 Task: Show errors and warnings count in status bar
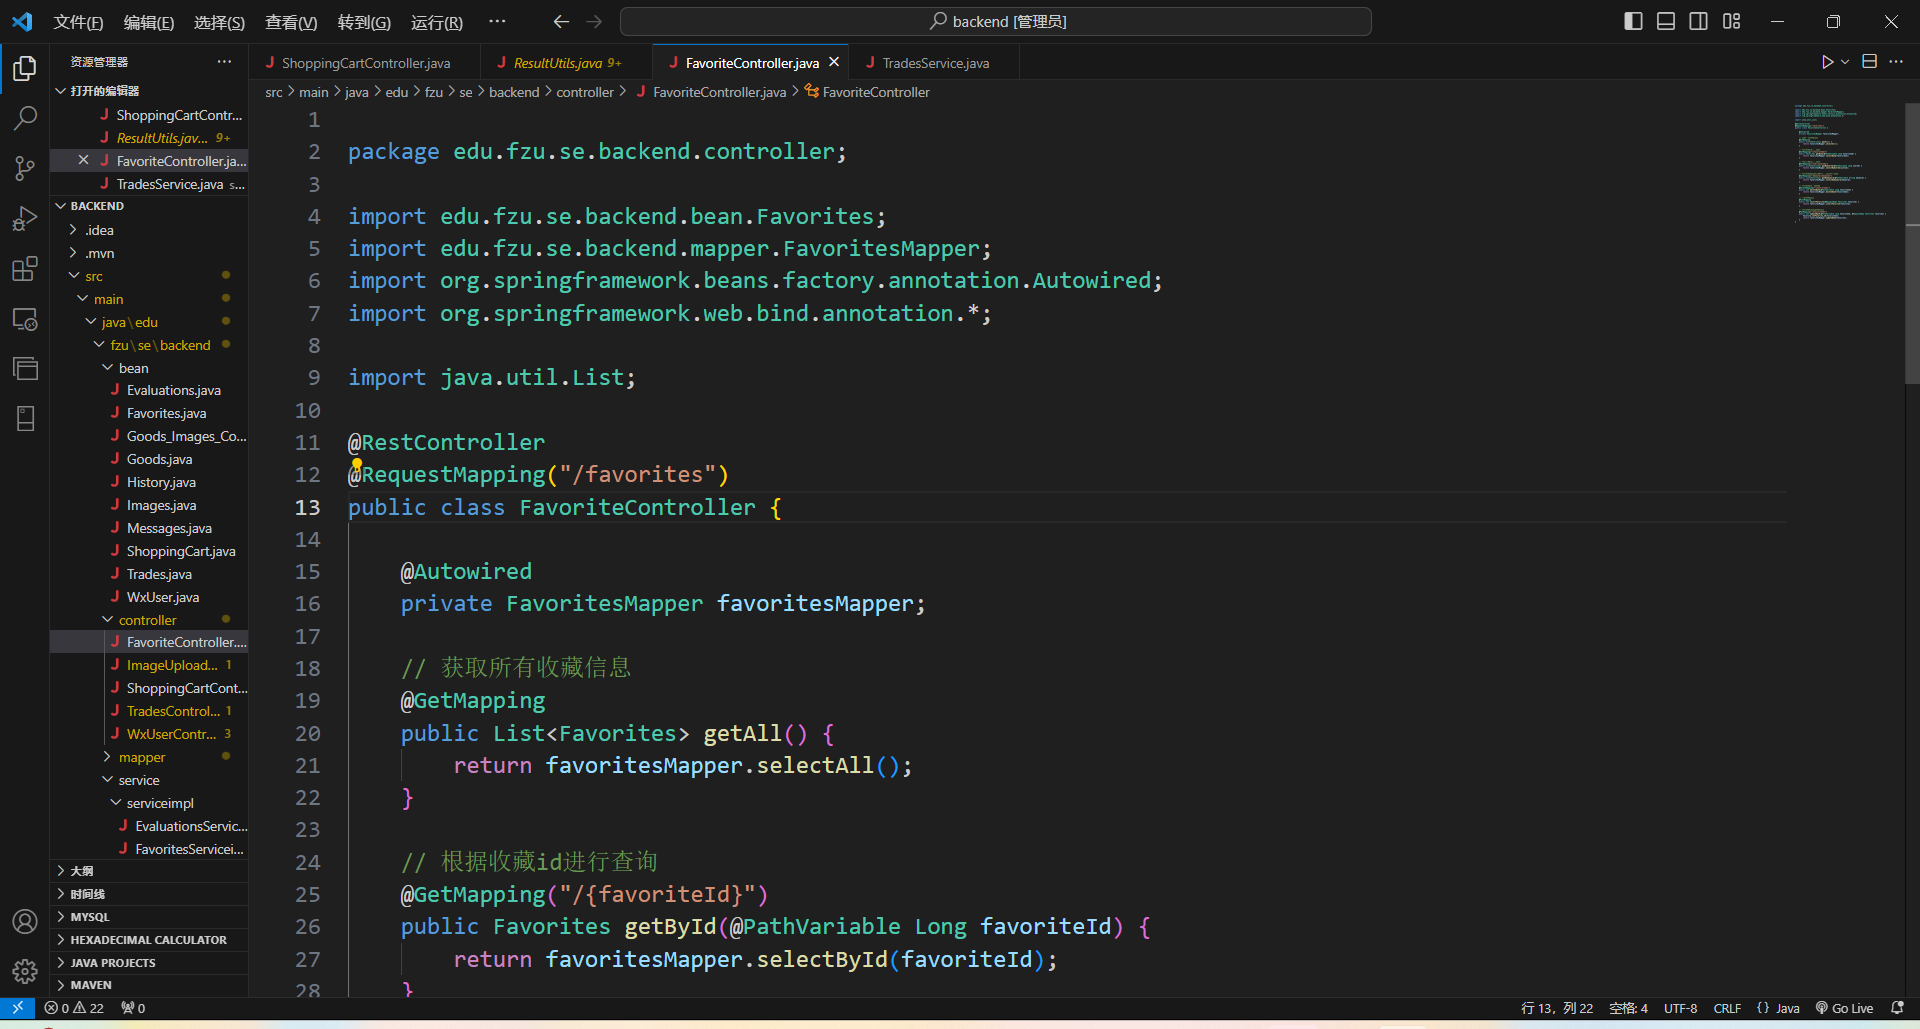click(x=74, y=1008)
